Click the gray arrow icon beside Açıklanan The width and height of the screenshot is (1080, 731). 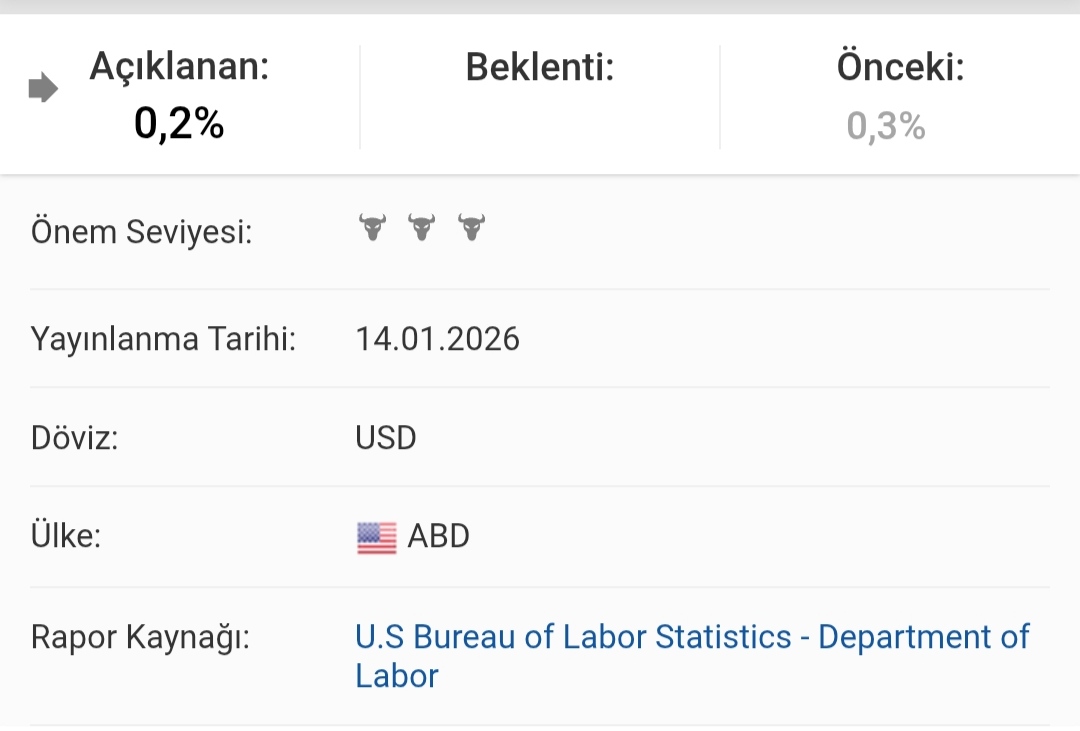[43, 90]
